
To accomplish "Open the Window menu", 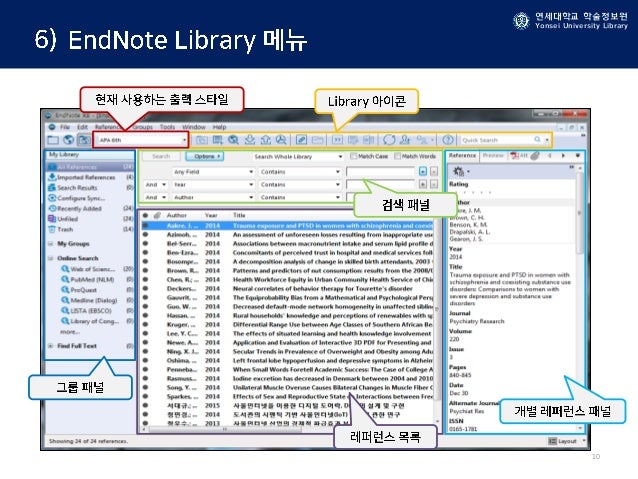I will pyautogui.click(x=194, y=127).
